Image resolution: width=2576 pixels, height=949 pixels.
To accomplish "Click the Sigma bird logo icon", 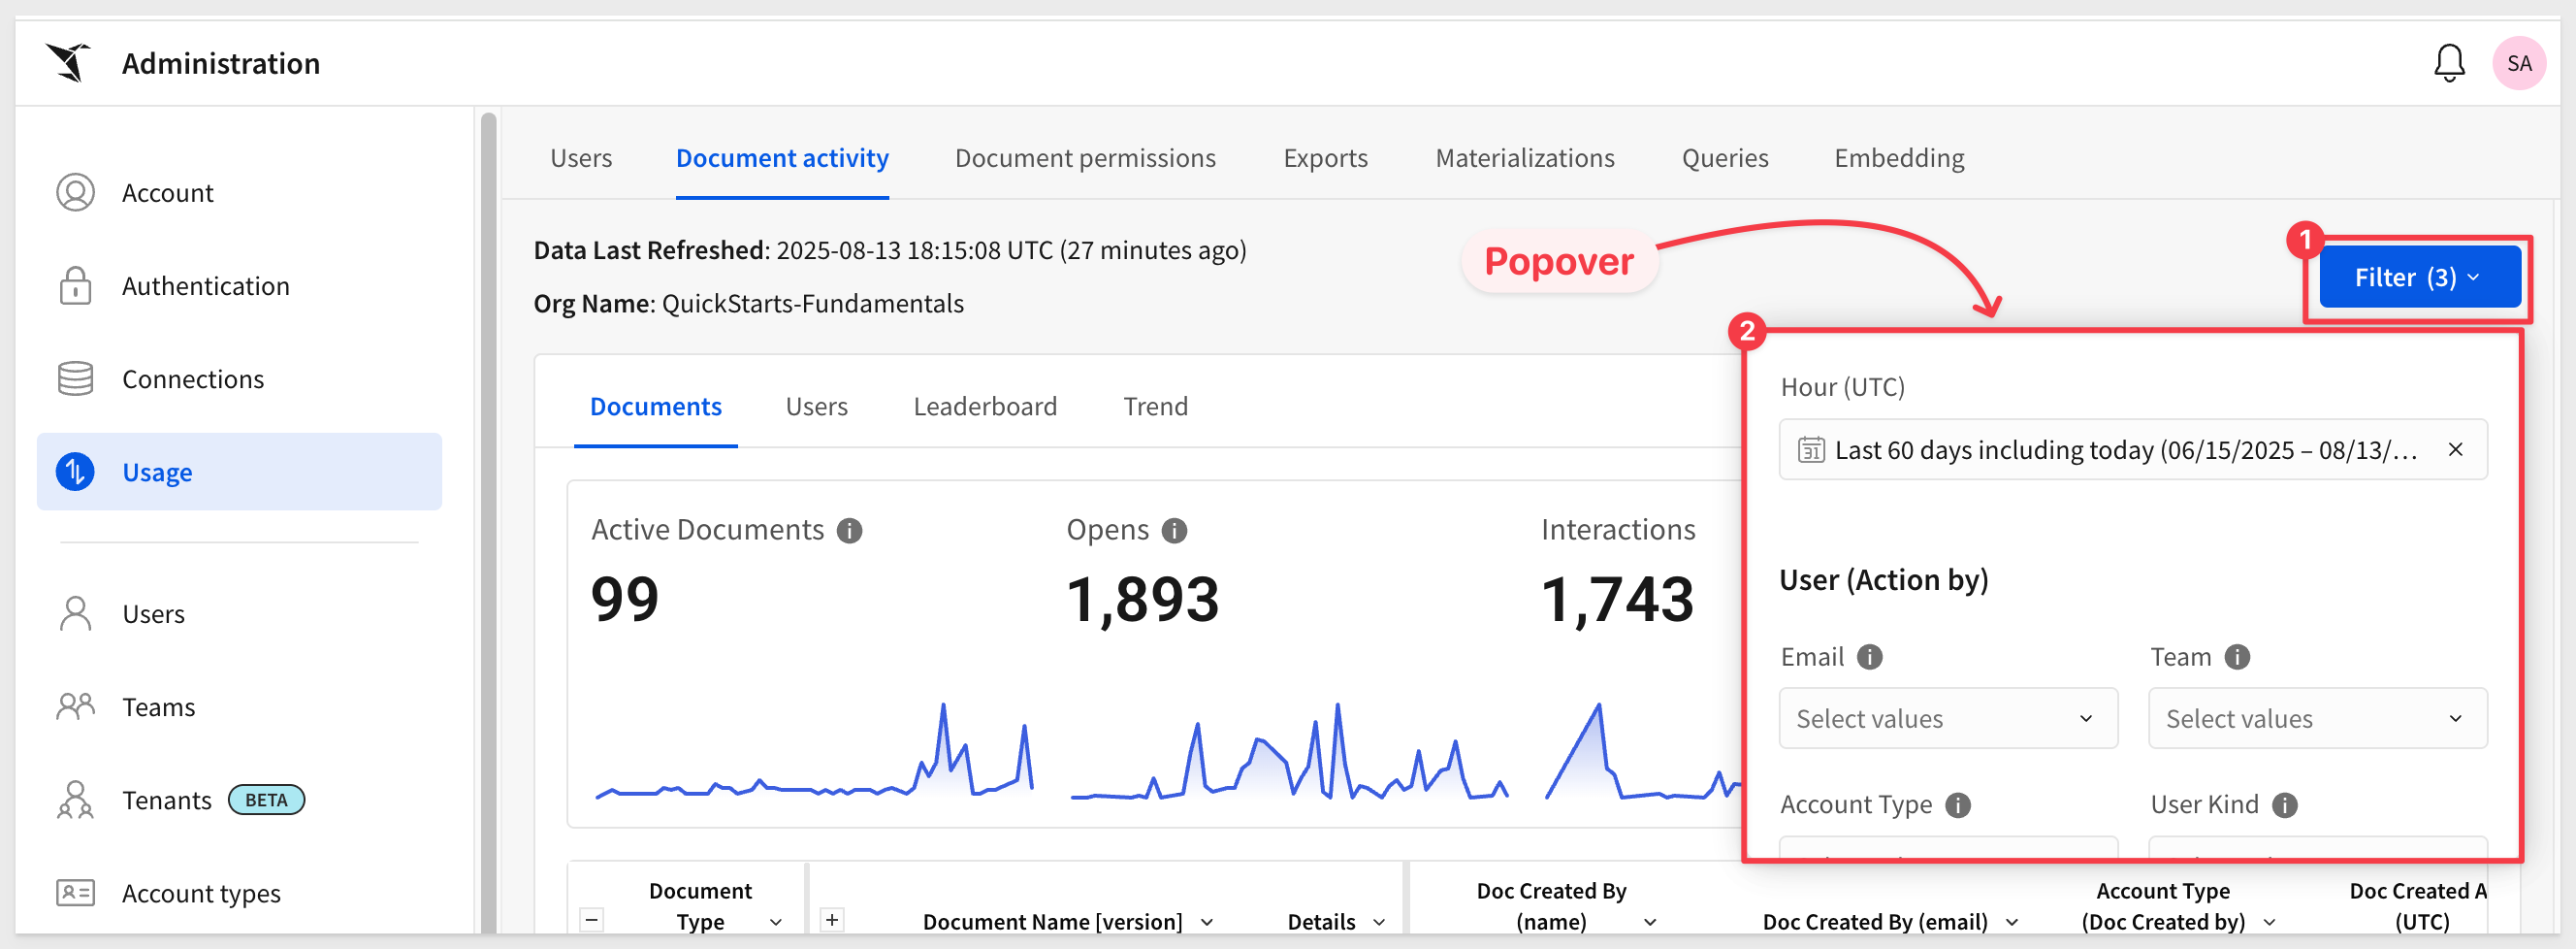I will point(68,62).
